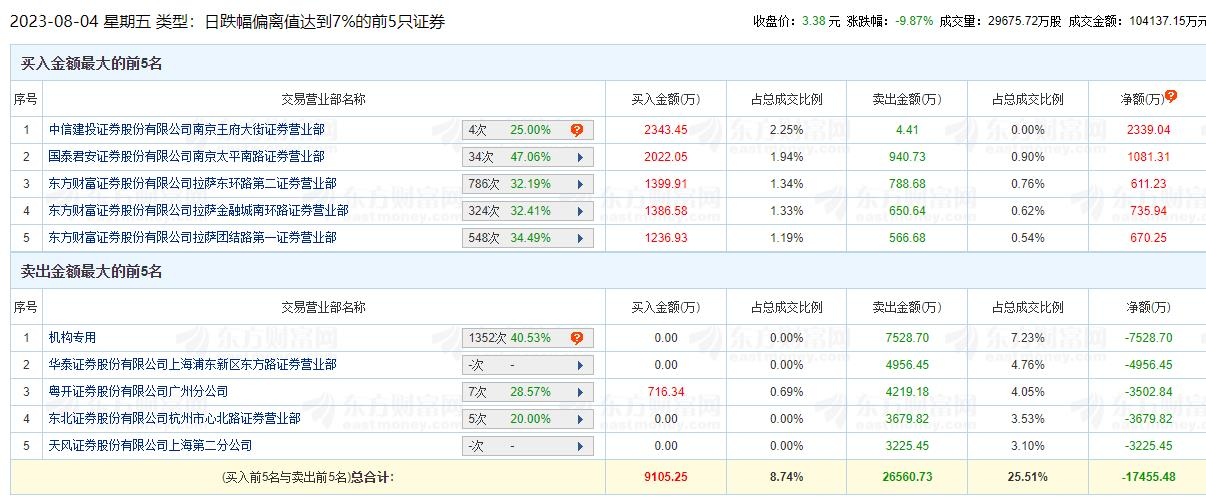The image size is (1206, 500).
Task: Click orange question icon in 机构专用 row
Action: [576, 338]
